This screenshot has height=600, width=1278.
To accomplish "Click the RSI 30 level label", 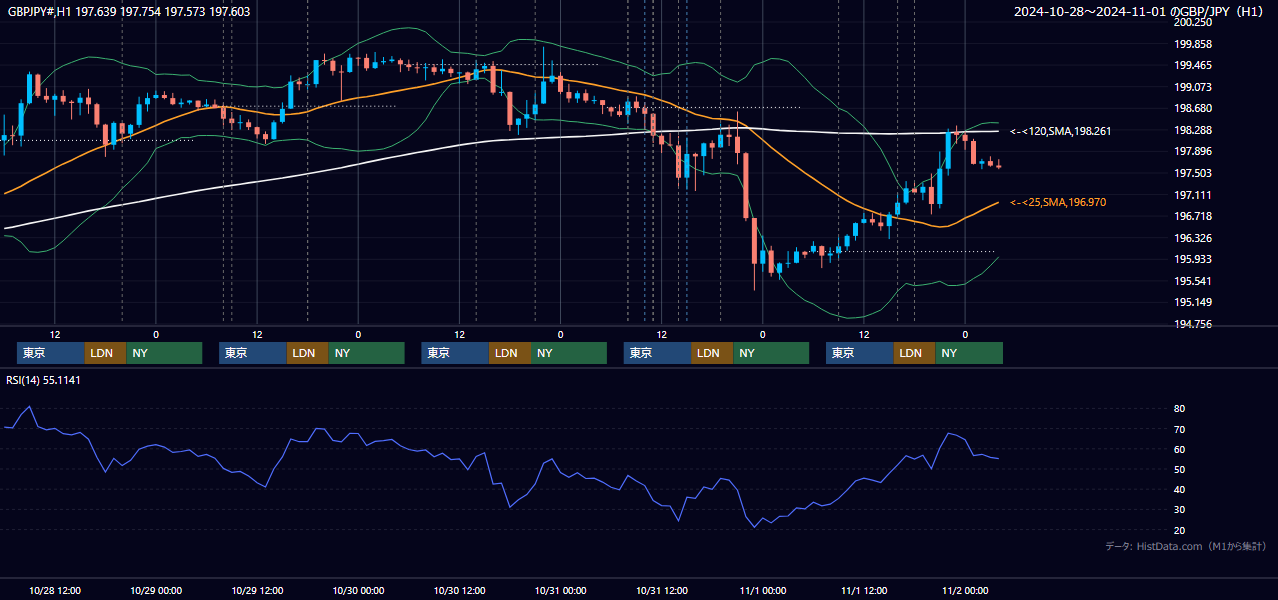I will [x=1180, y=510].
